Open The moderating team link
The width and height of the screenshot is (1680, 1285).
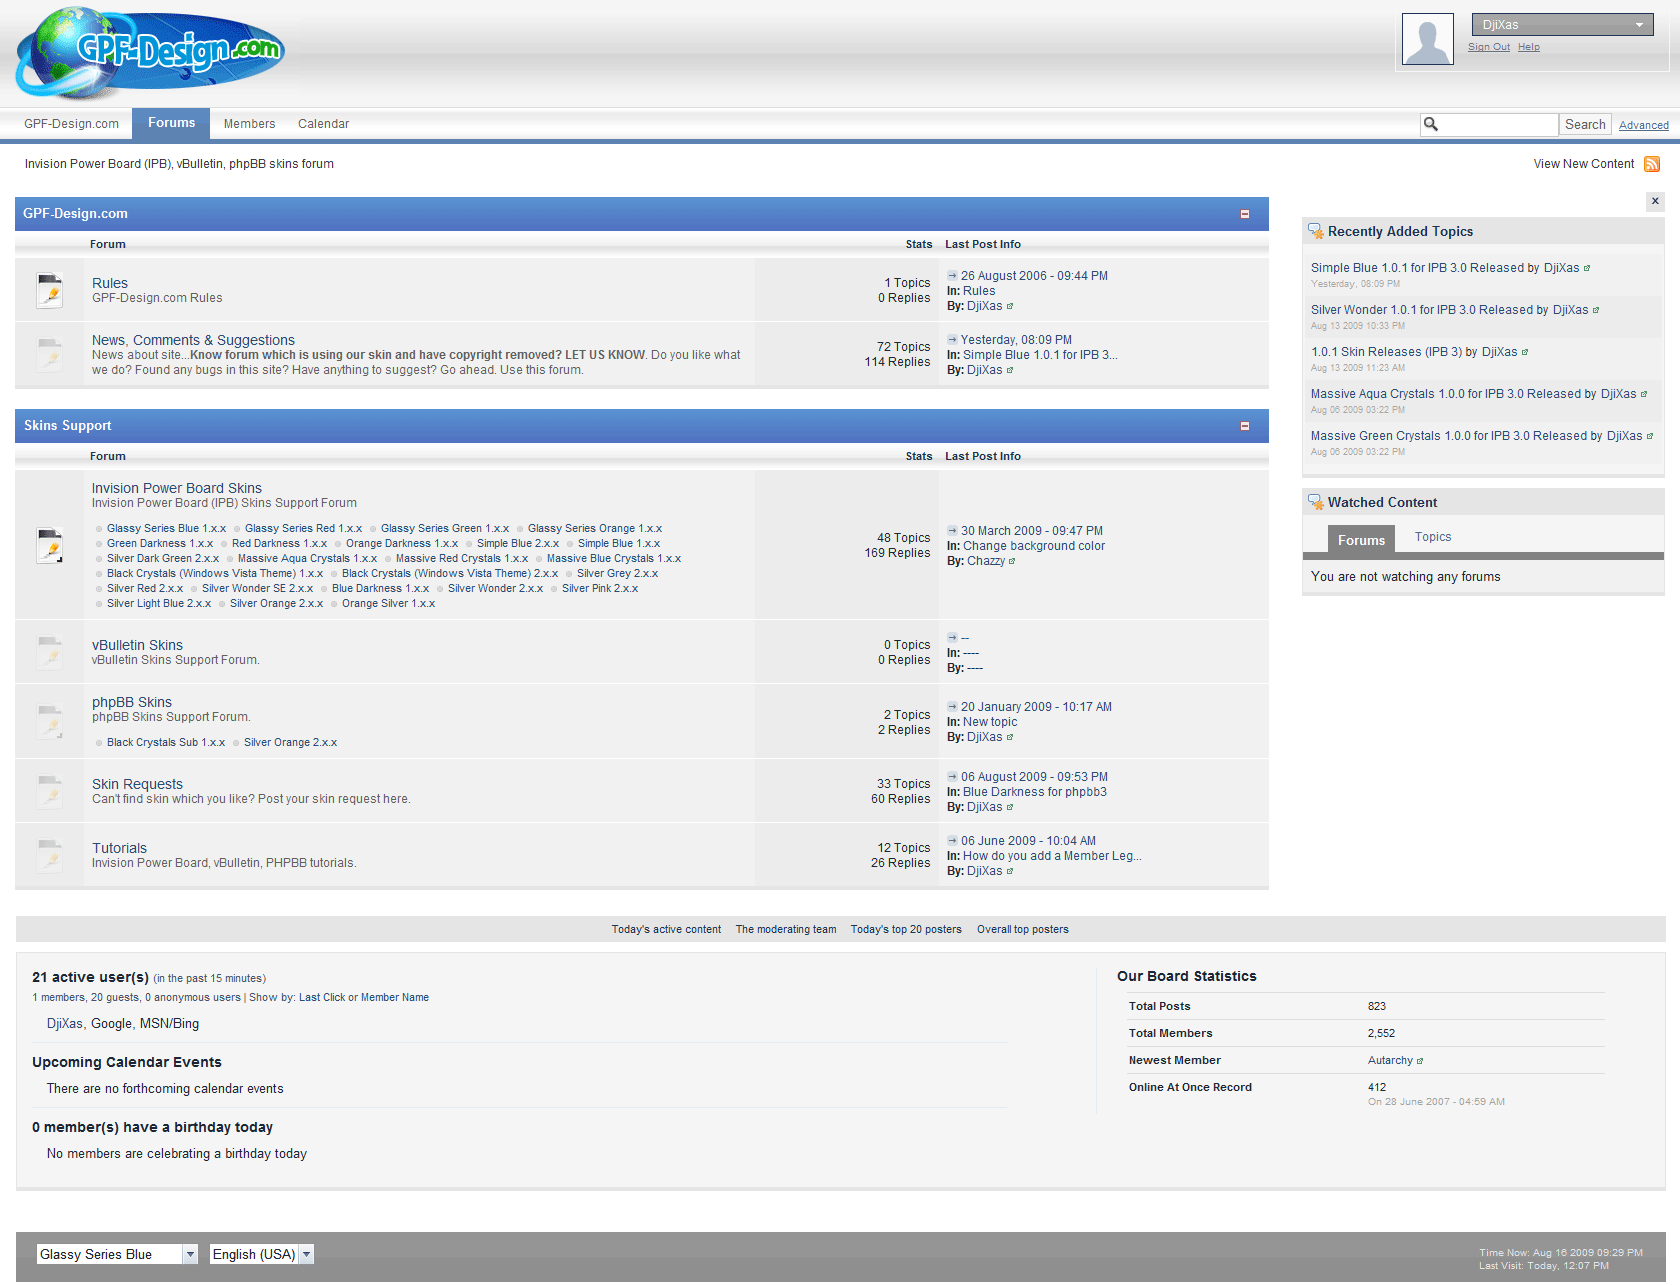786,930
